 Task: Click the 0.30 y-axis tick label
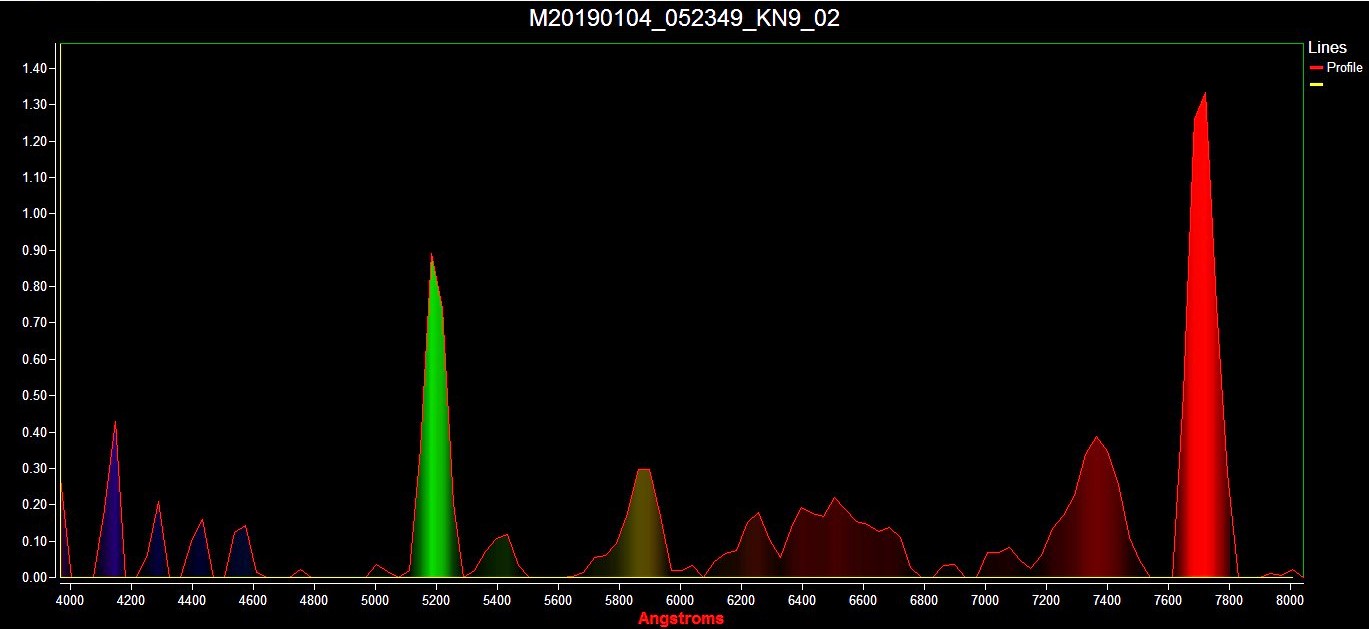pos(34,468)
